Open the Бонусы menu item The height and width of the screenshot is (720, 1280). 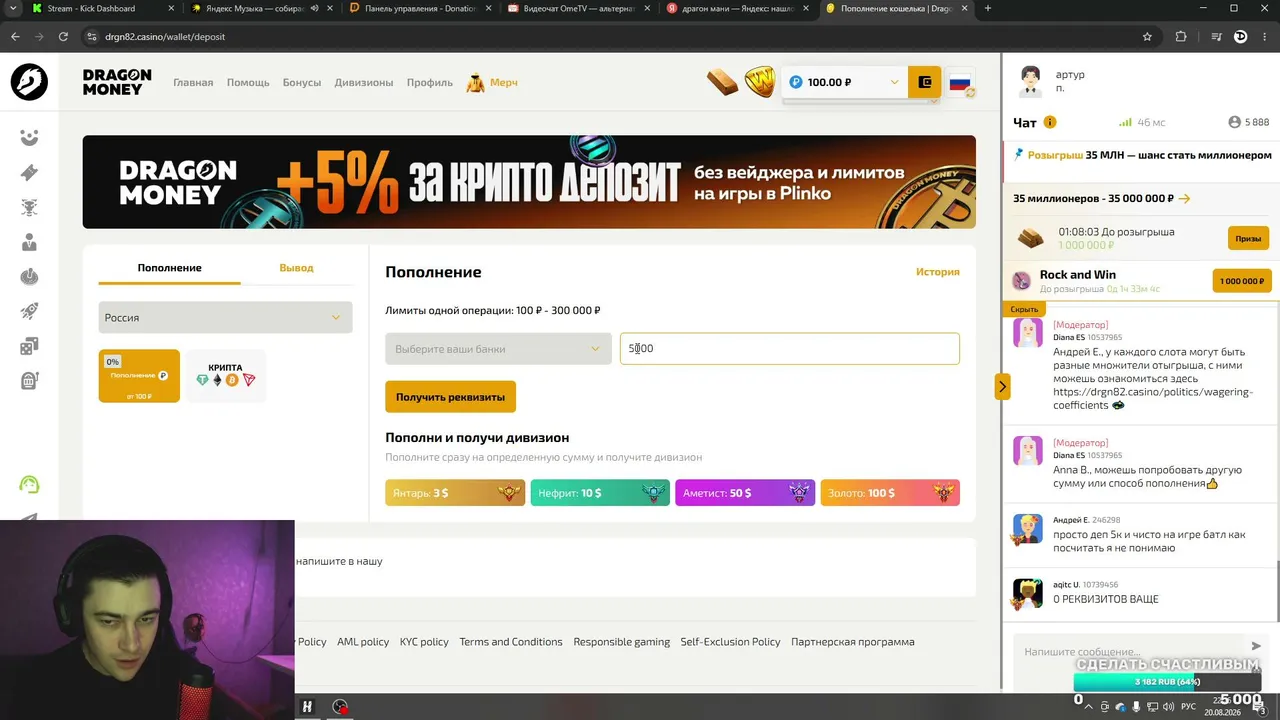pyautogui.click(x=302, y=82)
